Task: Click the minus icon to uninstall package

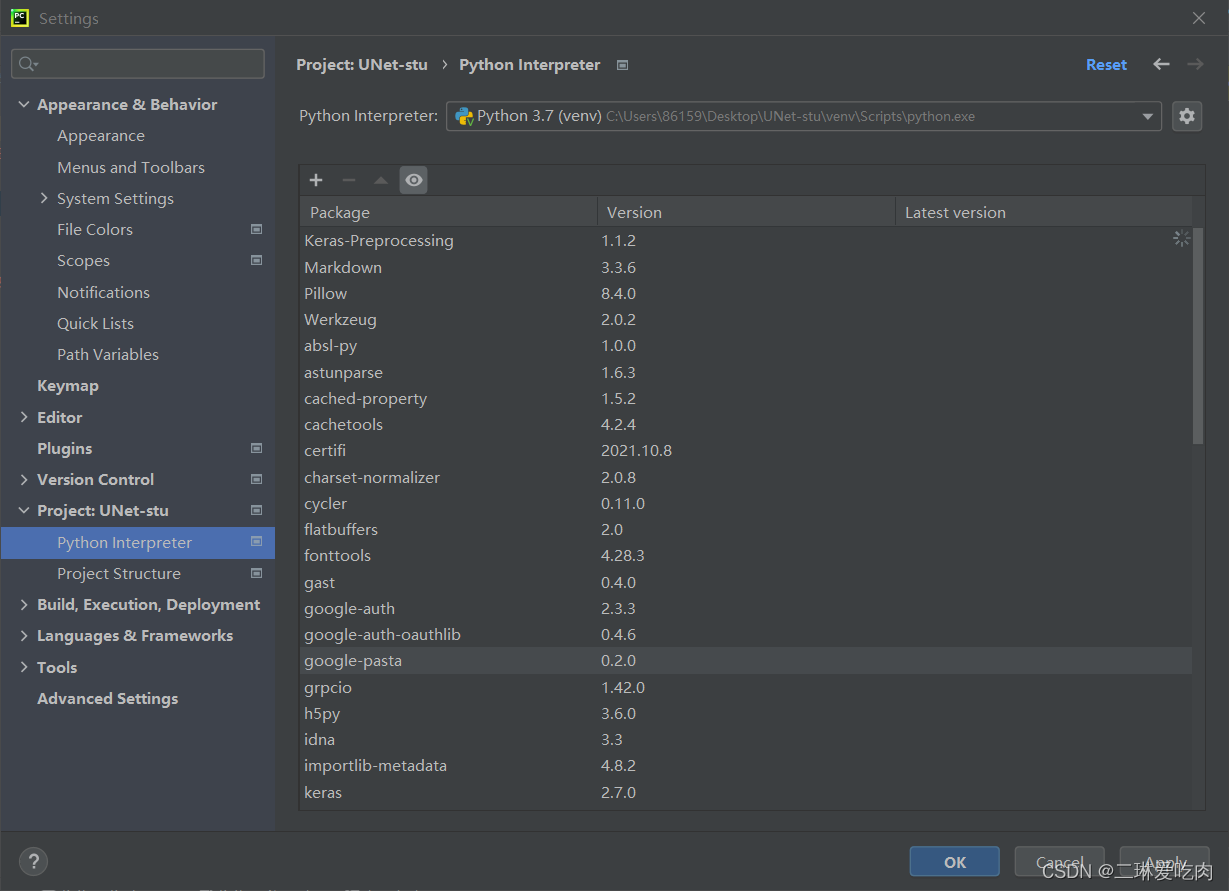Action: tap(349, 180)
